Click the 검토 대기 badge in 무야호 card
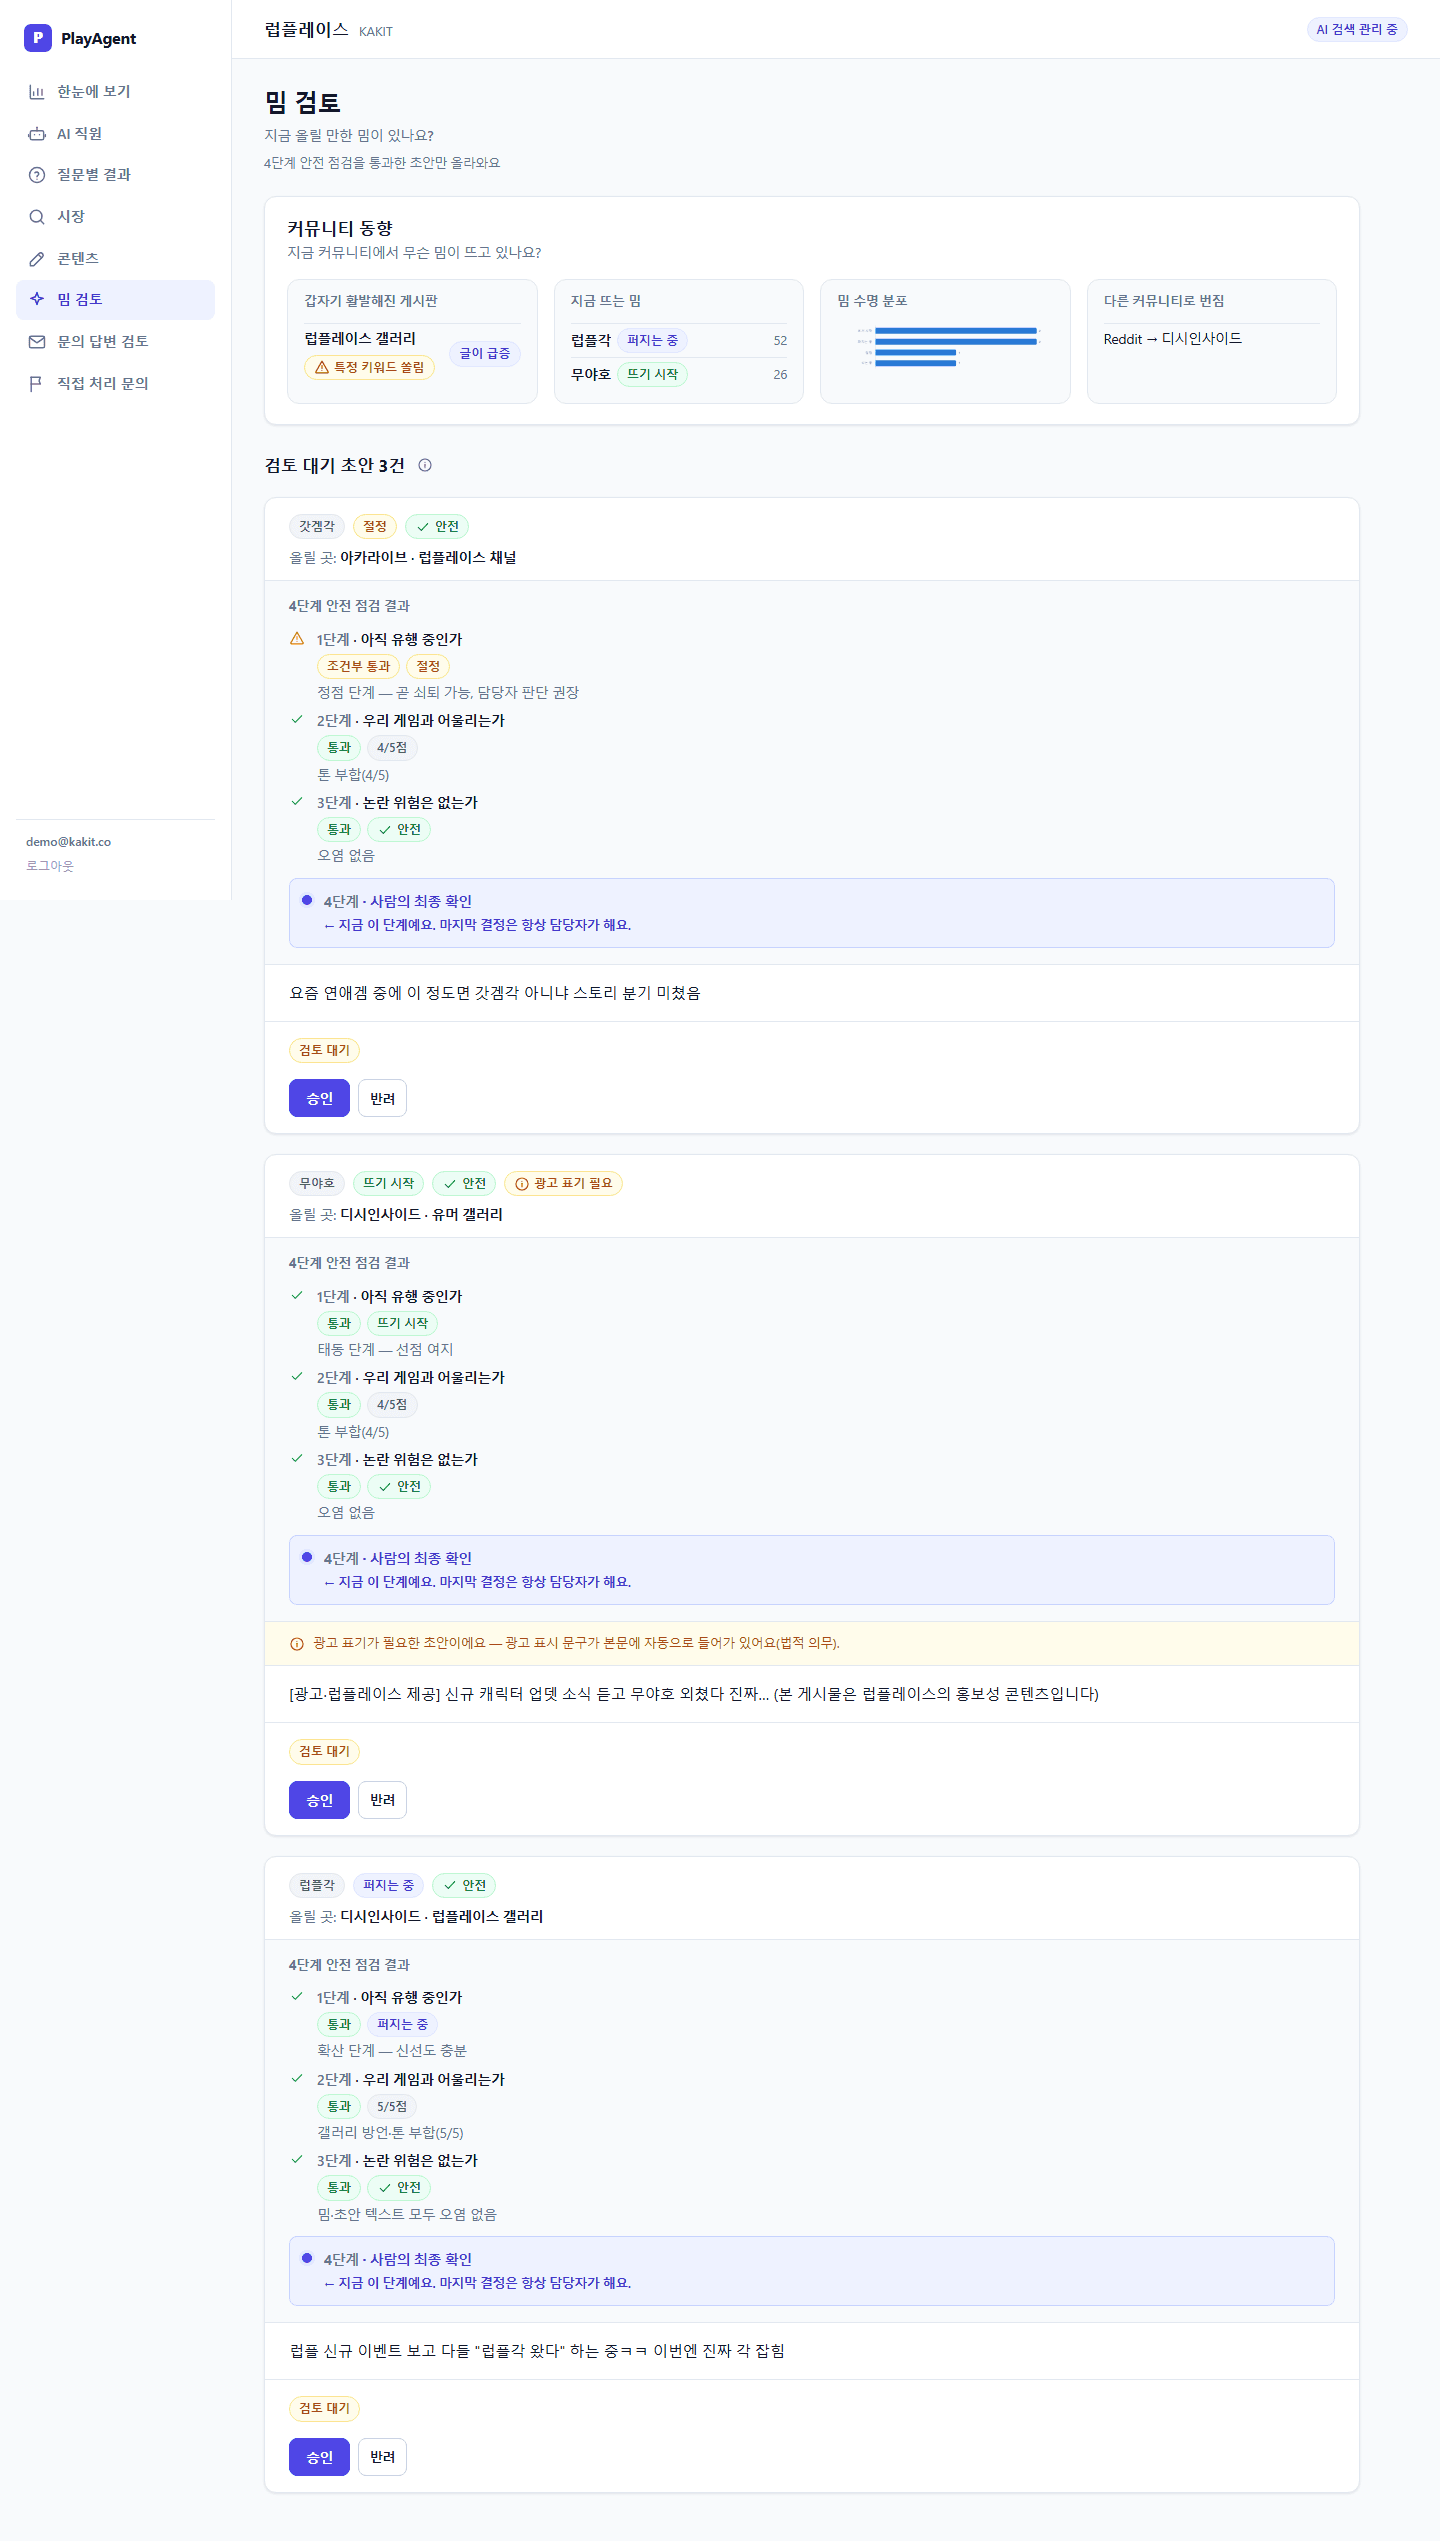The height and width of the screenshot is (2541, 1440). (x=324, y=1752)
